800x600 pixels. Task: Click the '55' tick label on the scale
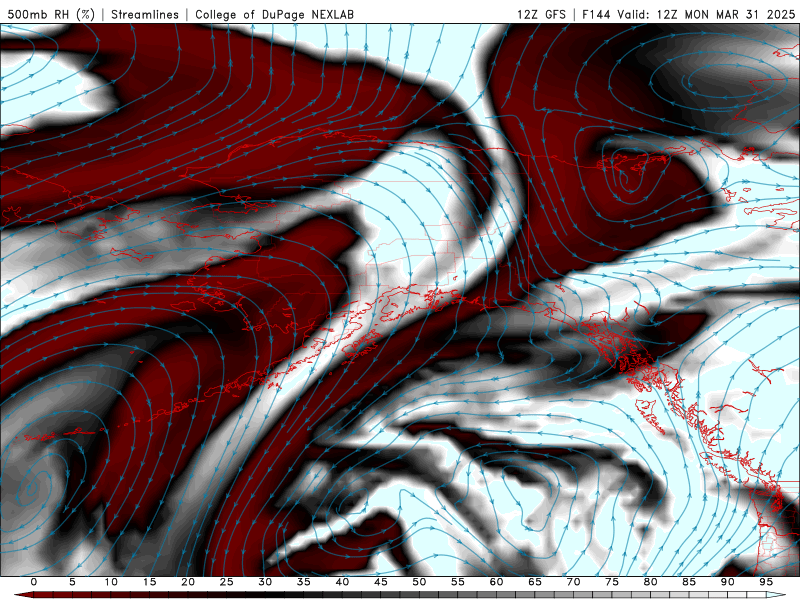pos(458,582)
